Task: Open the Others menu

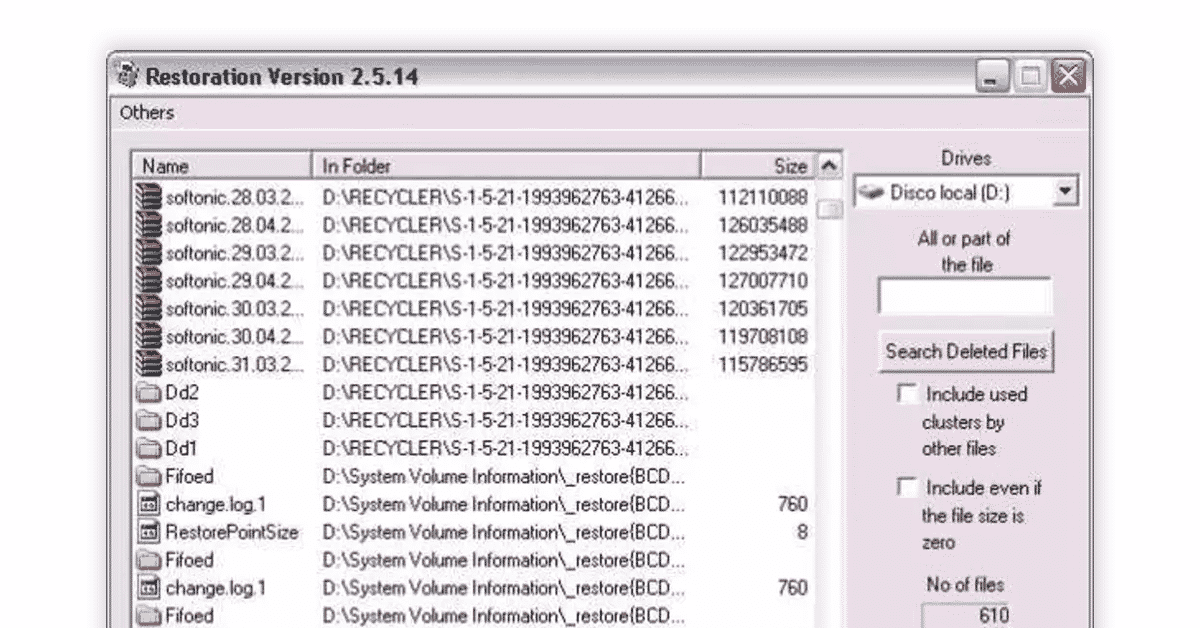Action: pyautogui.click(x=147, y=112)
